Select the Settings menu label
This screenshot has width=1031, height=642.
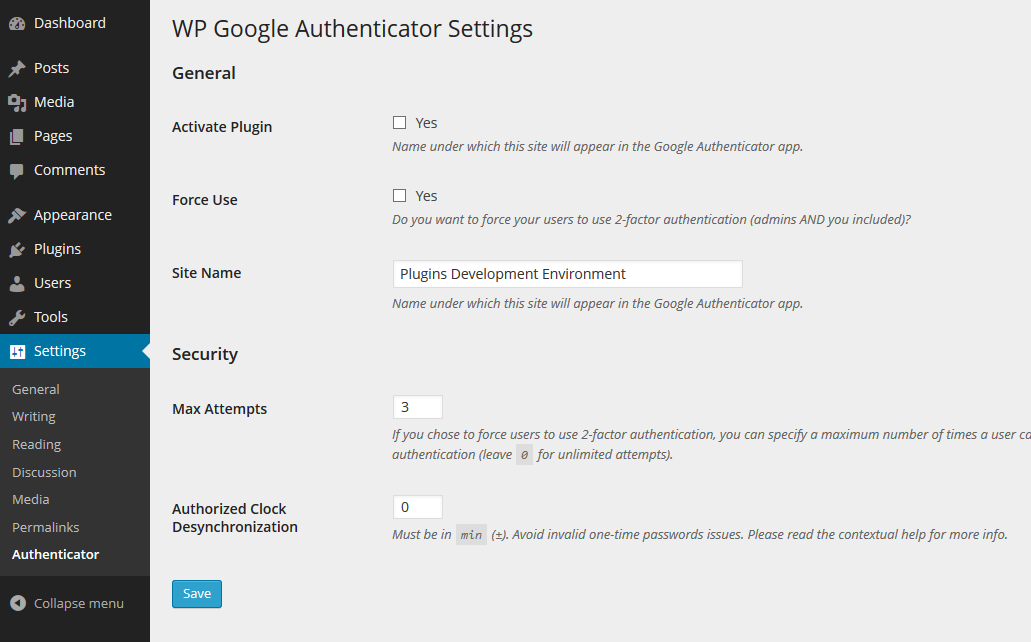(60, 351)
